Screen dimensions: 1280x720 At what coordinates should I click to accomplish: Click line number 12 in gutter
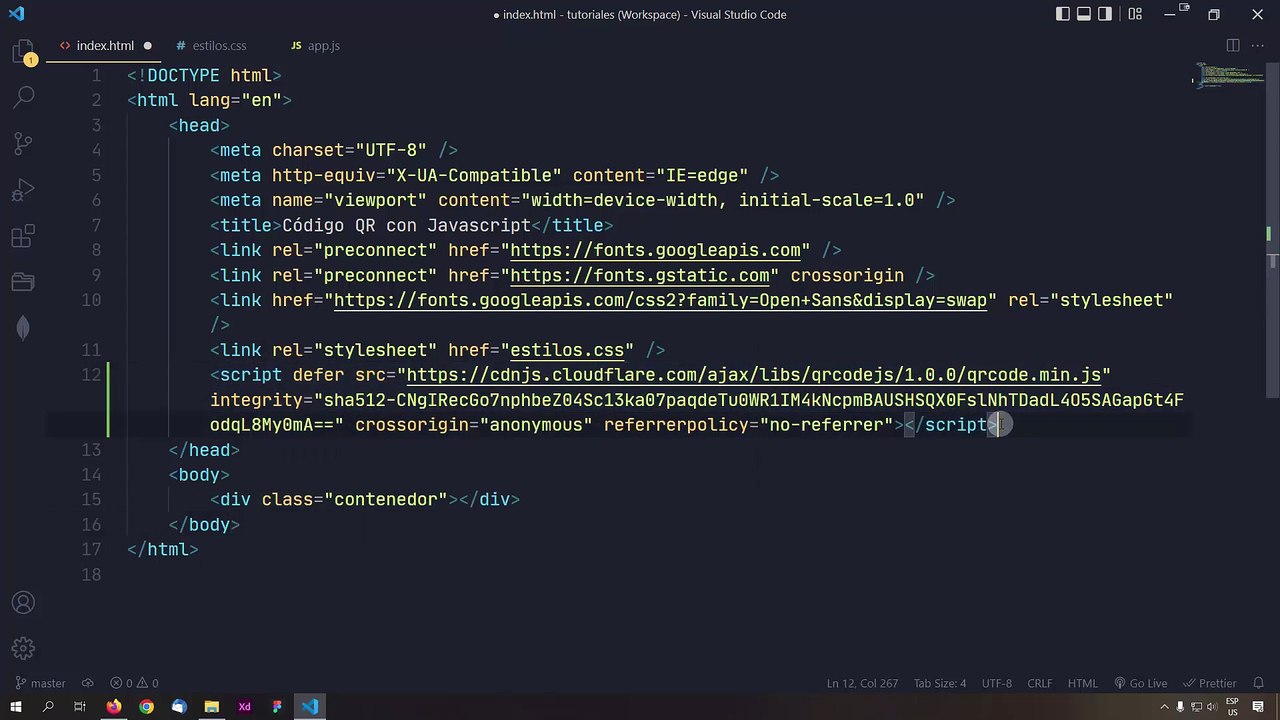click(92, 375)
